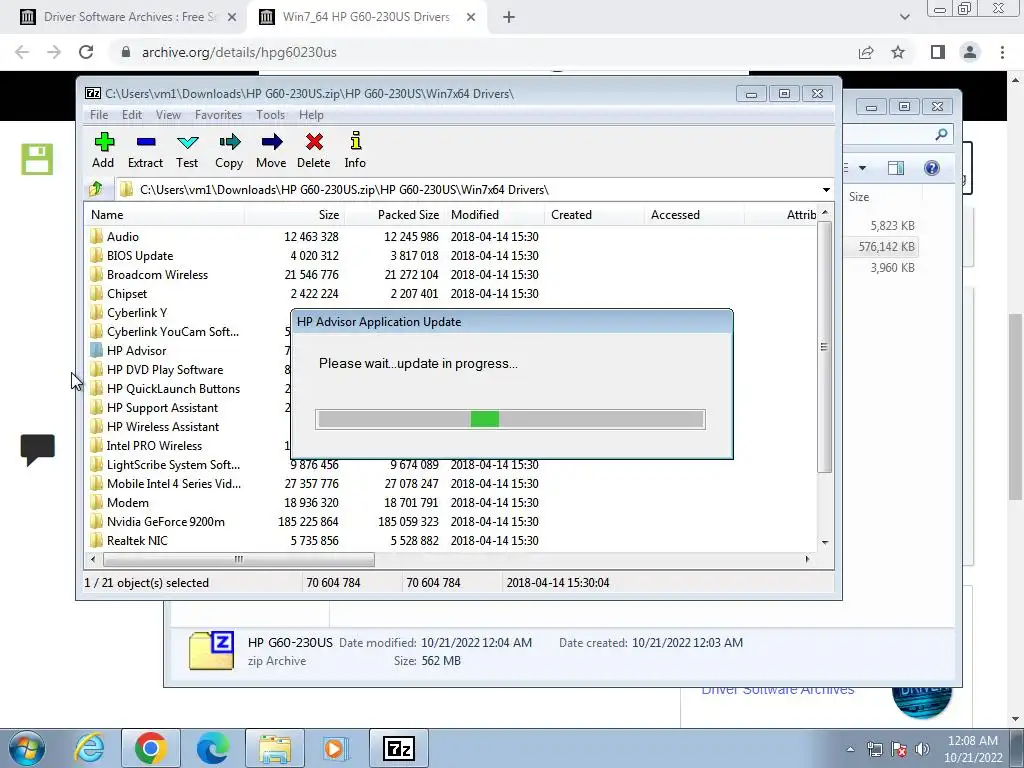Click Explorer window help question icon

pos(932,168)
